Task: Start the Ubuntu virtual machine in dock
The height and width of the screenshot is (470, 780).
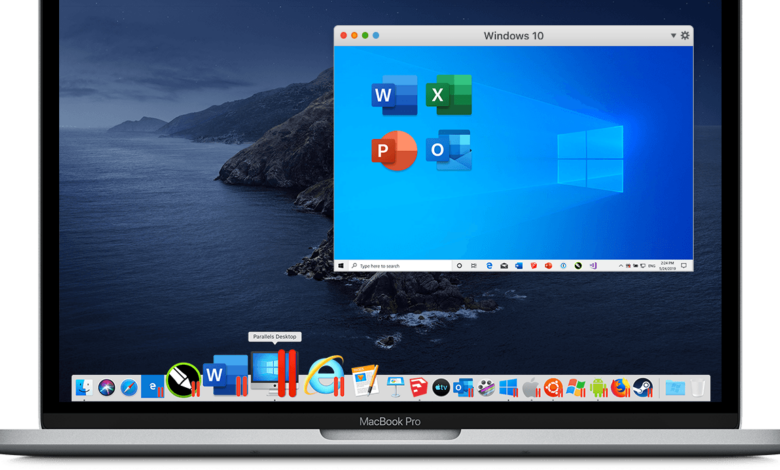Action: 553,388
